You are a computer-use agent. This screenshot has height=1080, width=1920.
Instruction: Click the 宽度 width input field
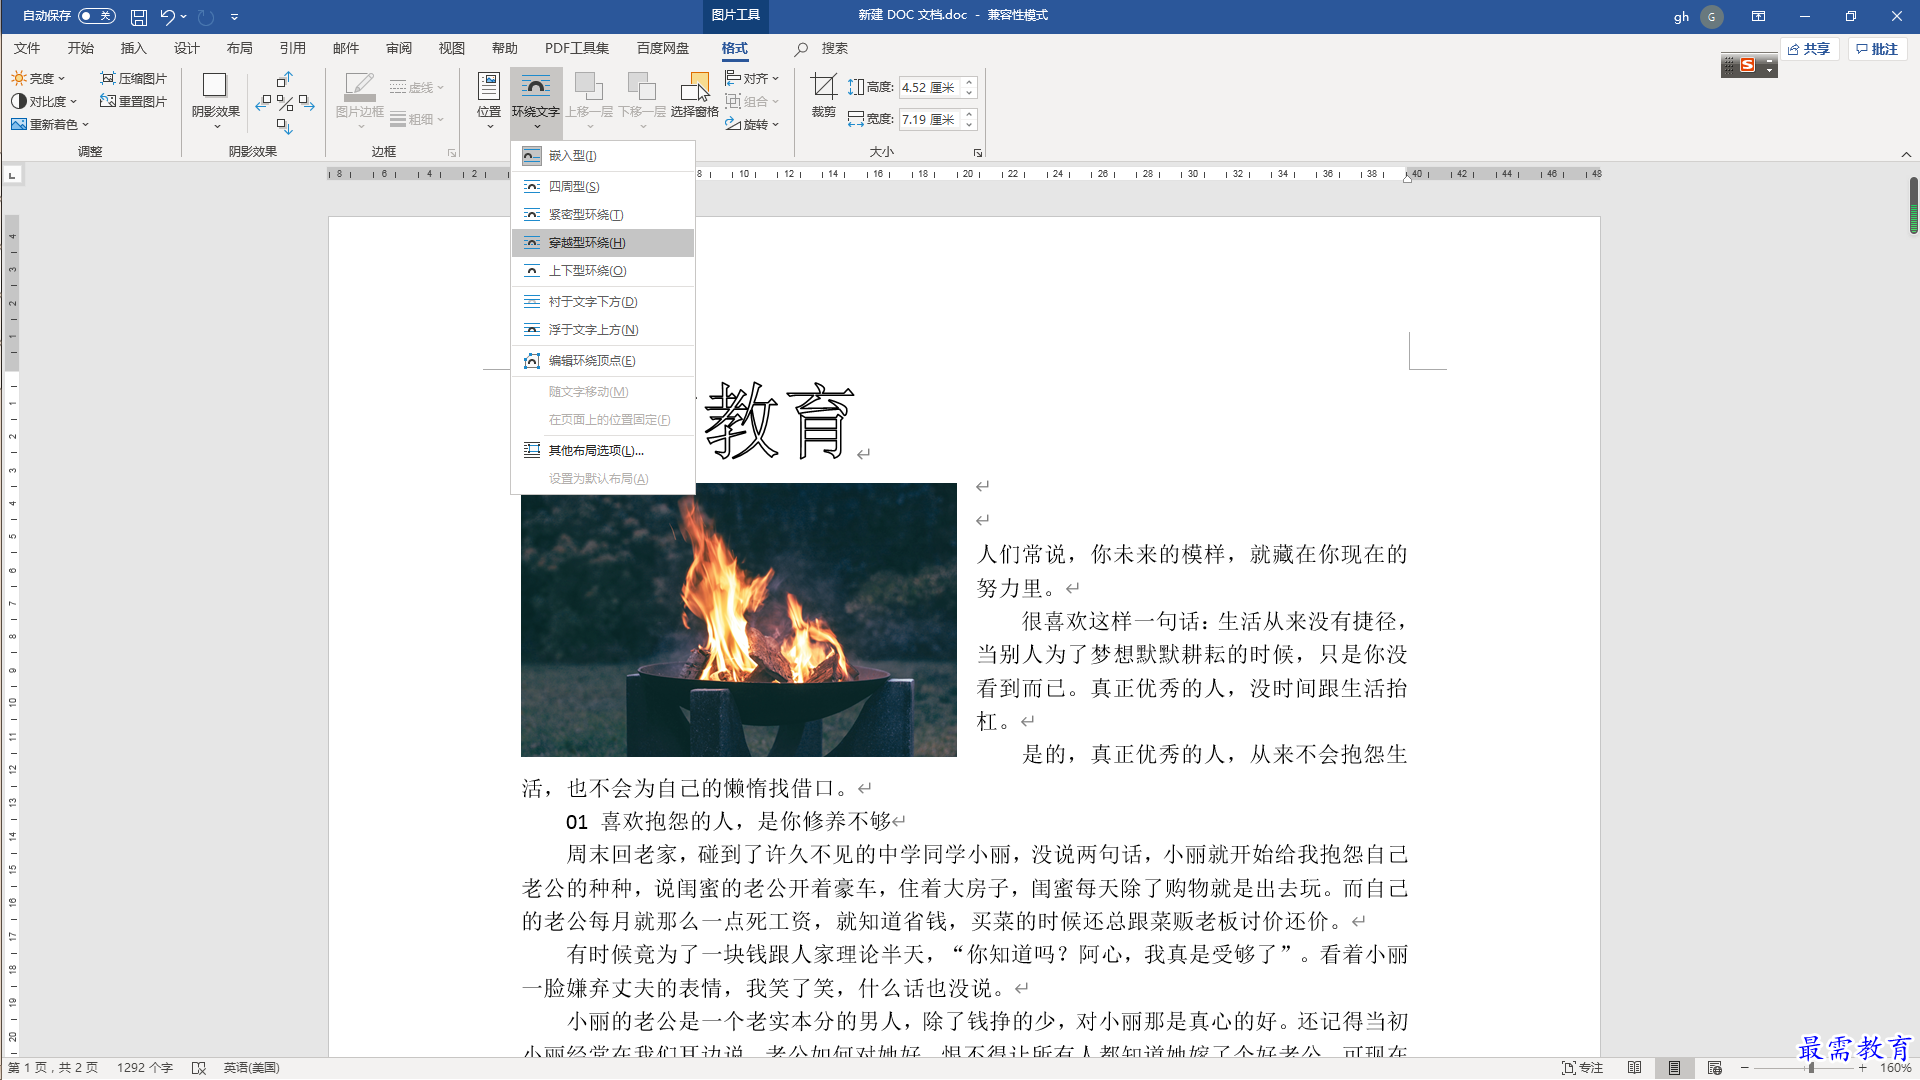pos(929,119)
